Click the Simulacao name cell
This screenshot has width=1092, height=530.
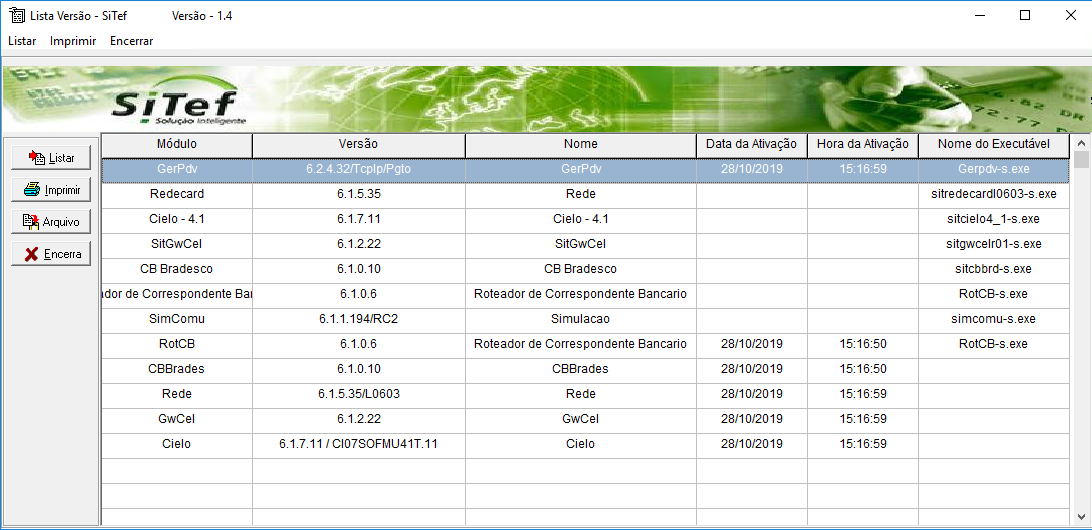click(581, 320)
